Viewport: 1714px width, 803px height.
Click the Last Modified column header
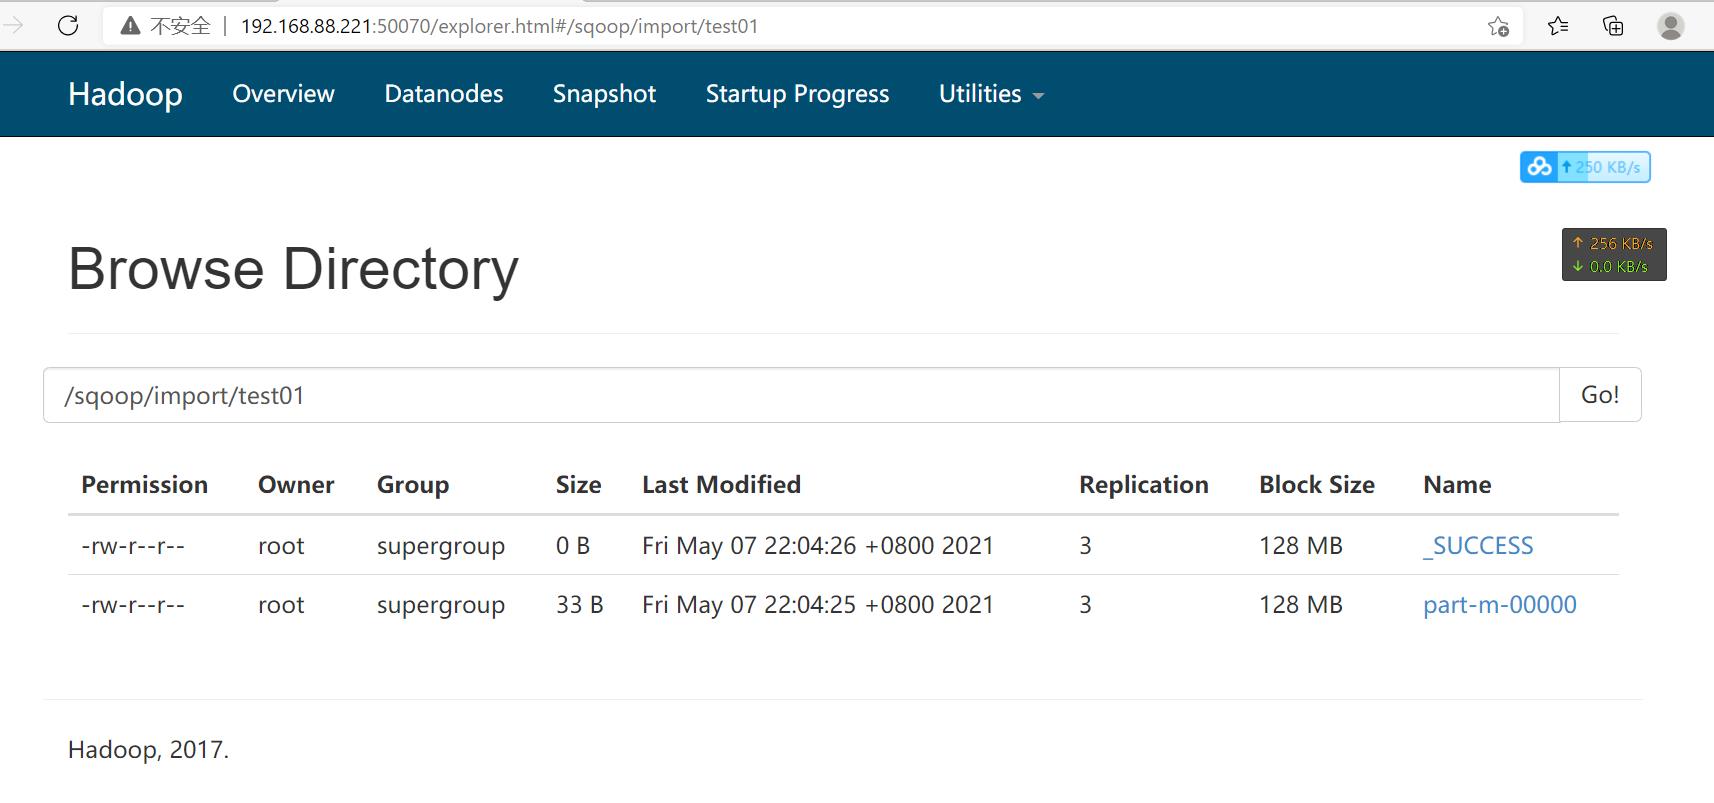(721, 485)
